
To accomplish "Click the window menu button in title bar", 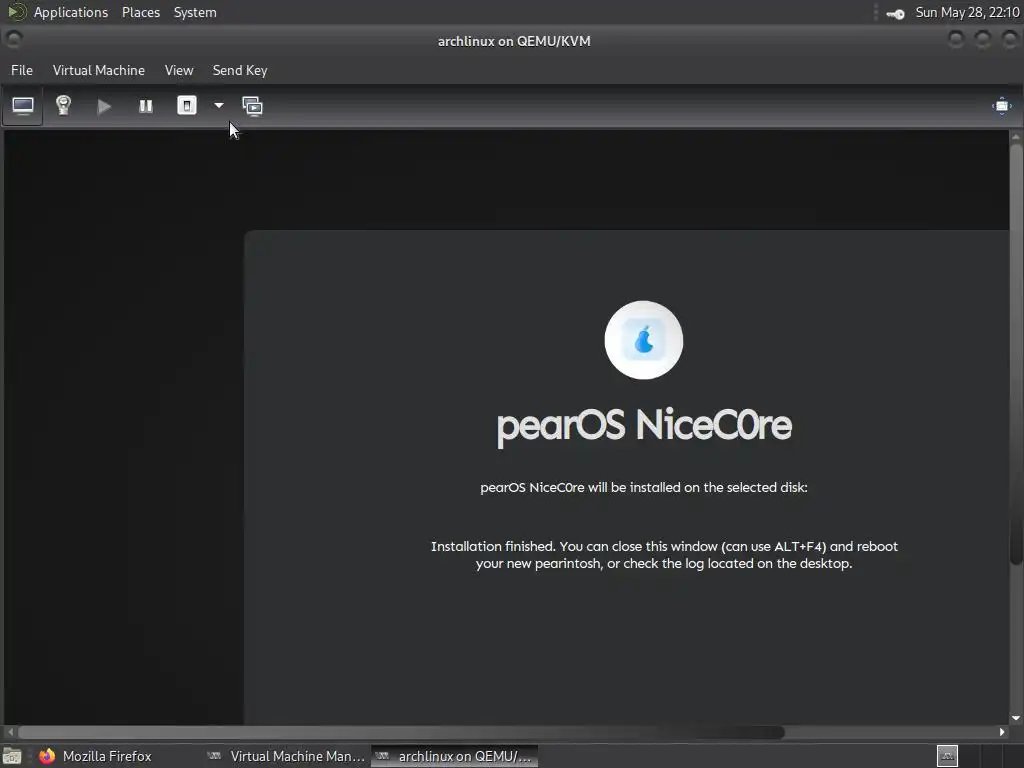I will [x=14, y=40].
